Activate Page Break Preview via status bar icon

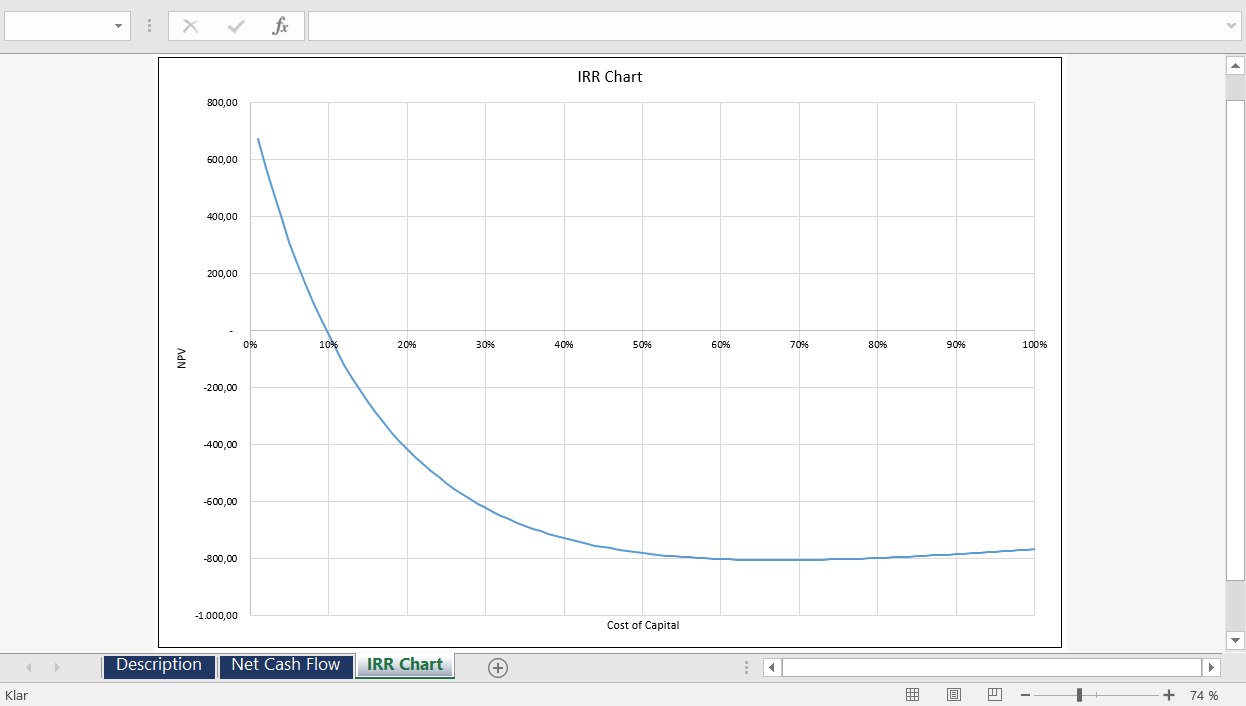[994, 694]
